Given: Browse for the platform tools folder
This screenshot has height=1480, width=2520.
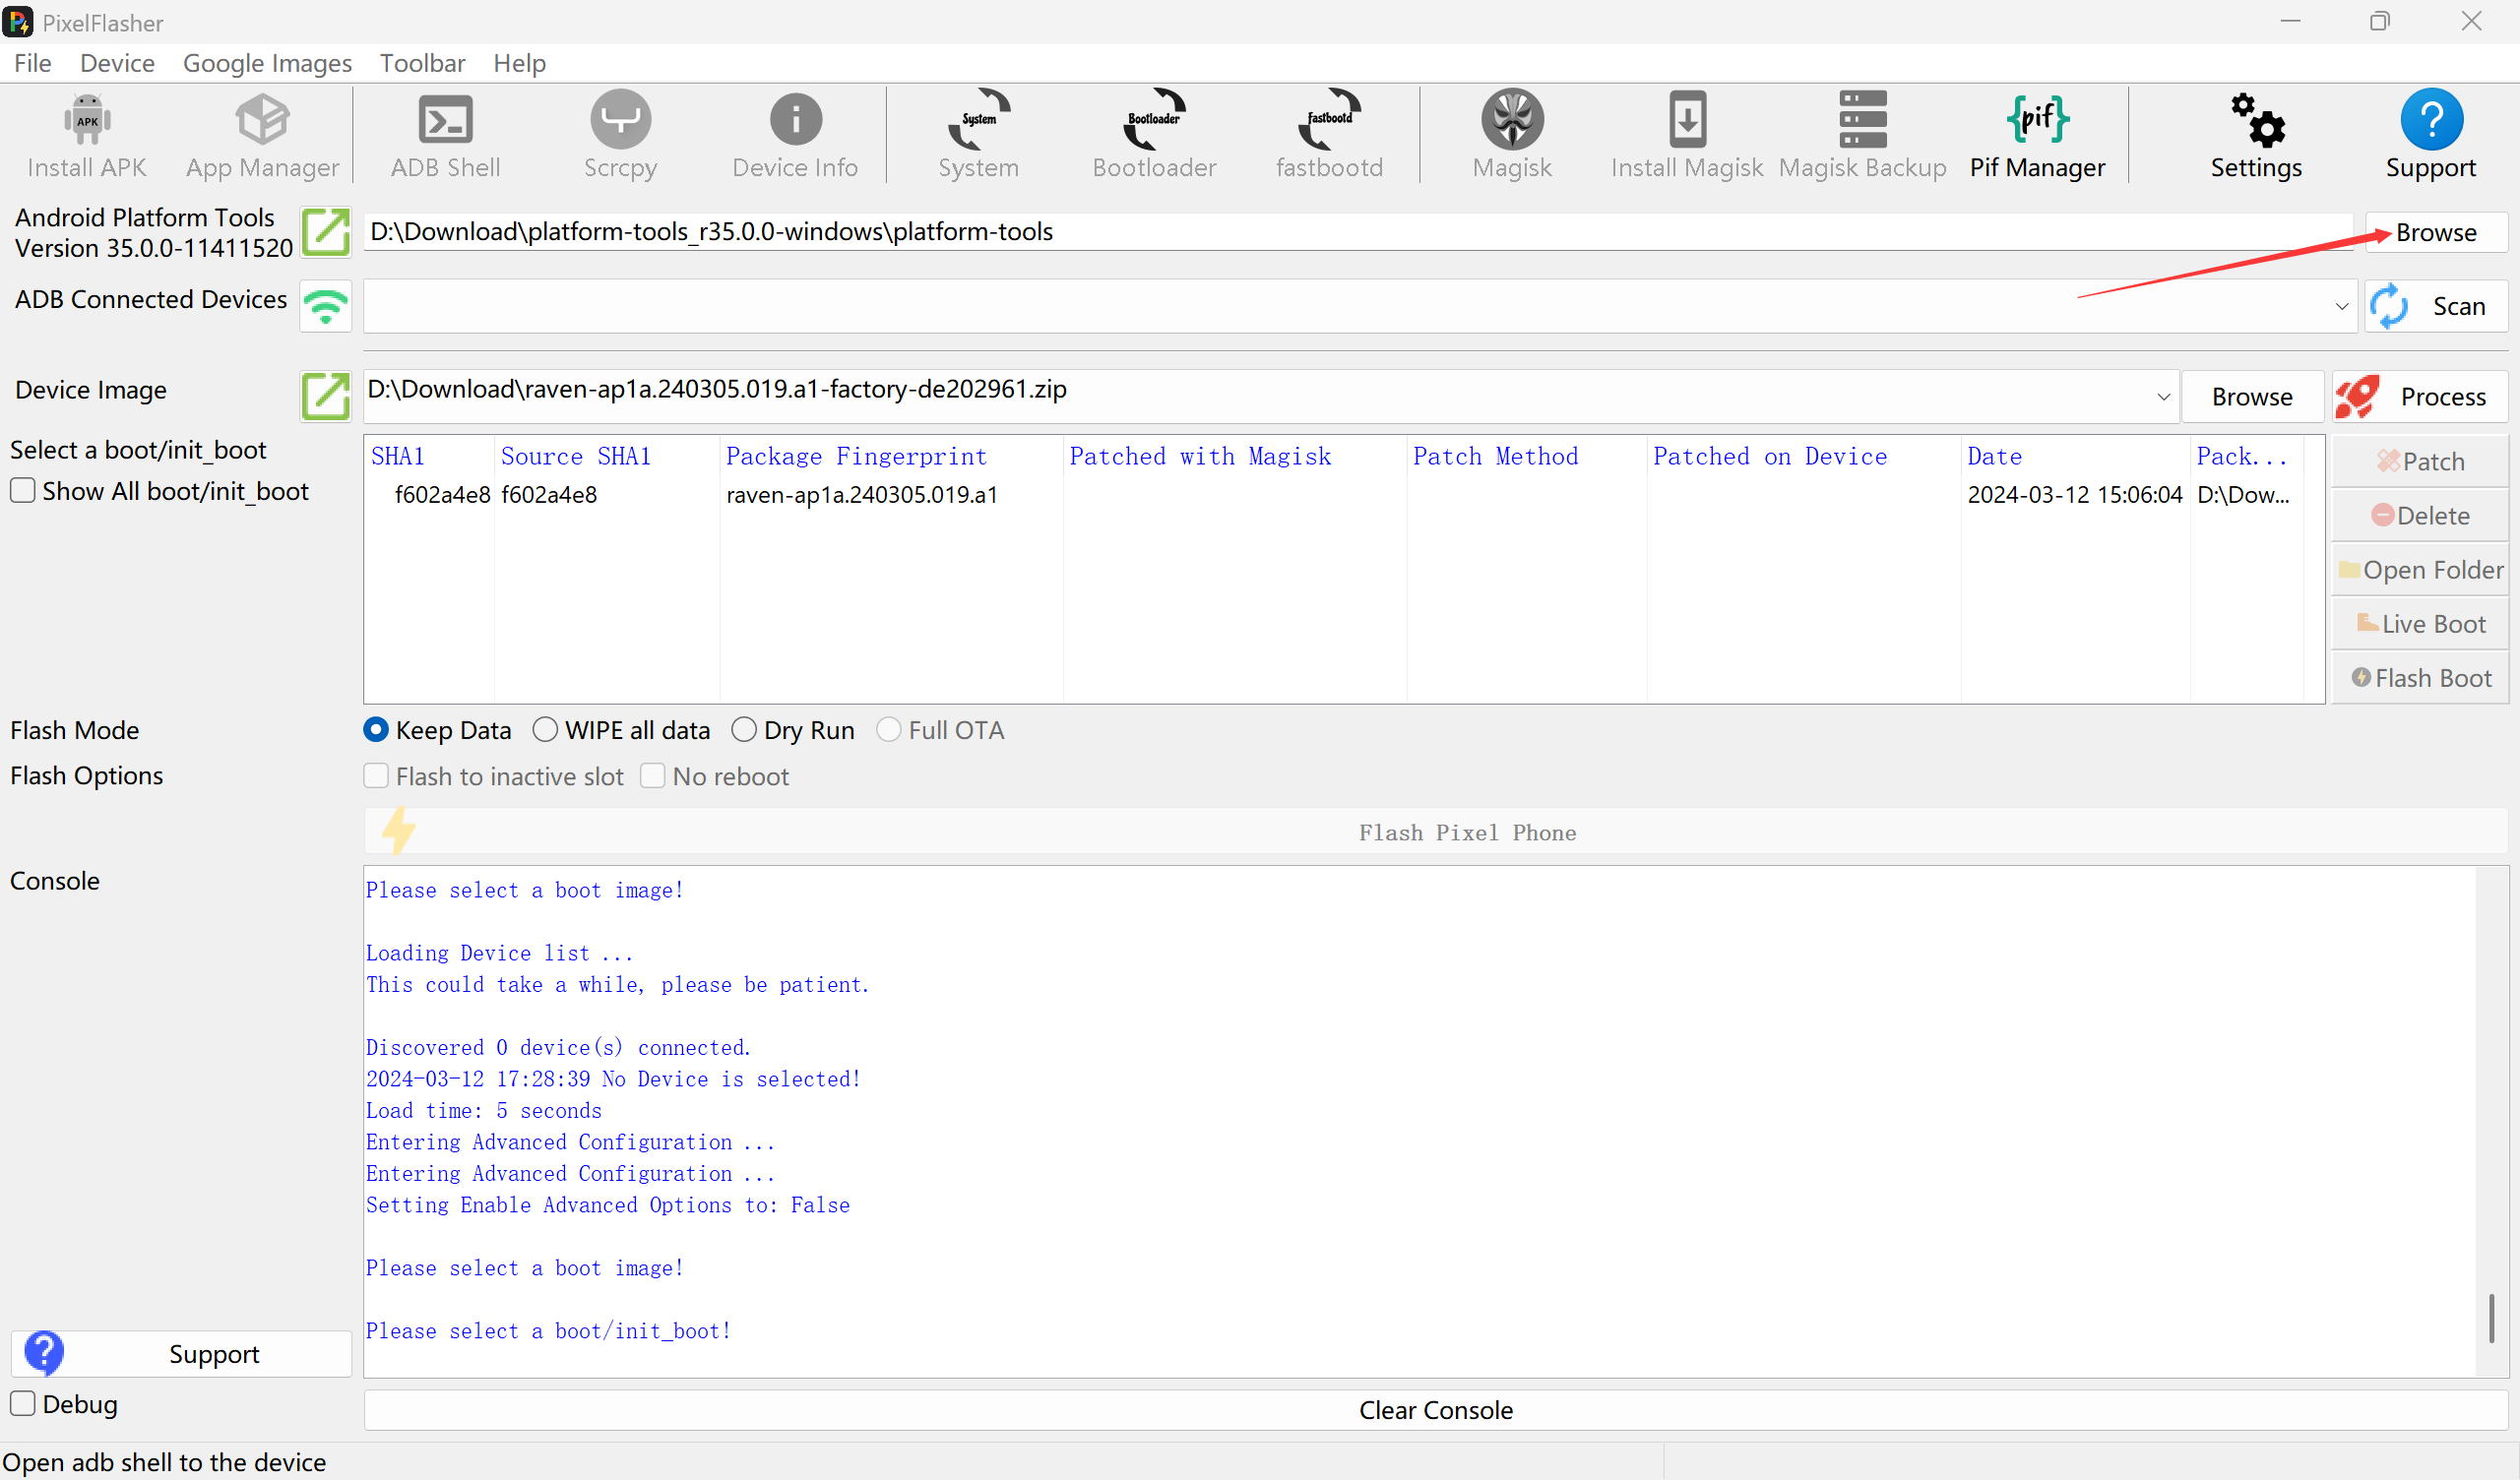Looking at the screenshot, I should (2436, 232).
